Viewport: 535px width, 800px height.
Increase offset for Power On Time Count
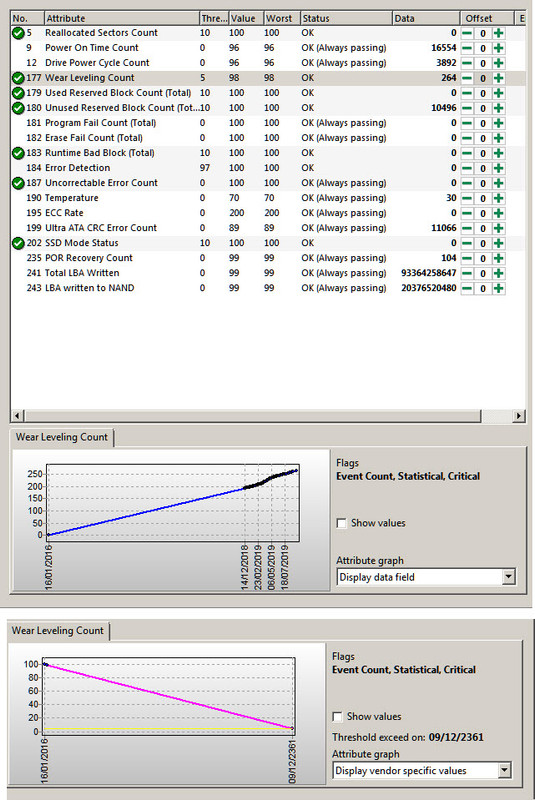click(499, 48)
